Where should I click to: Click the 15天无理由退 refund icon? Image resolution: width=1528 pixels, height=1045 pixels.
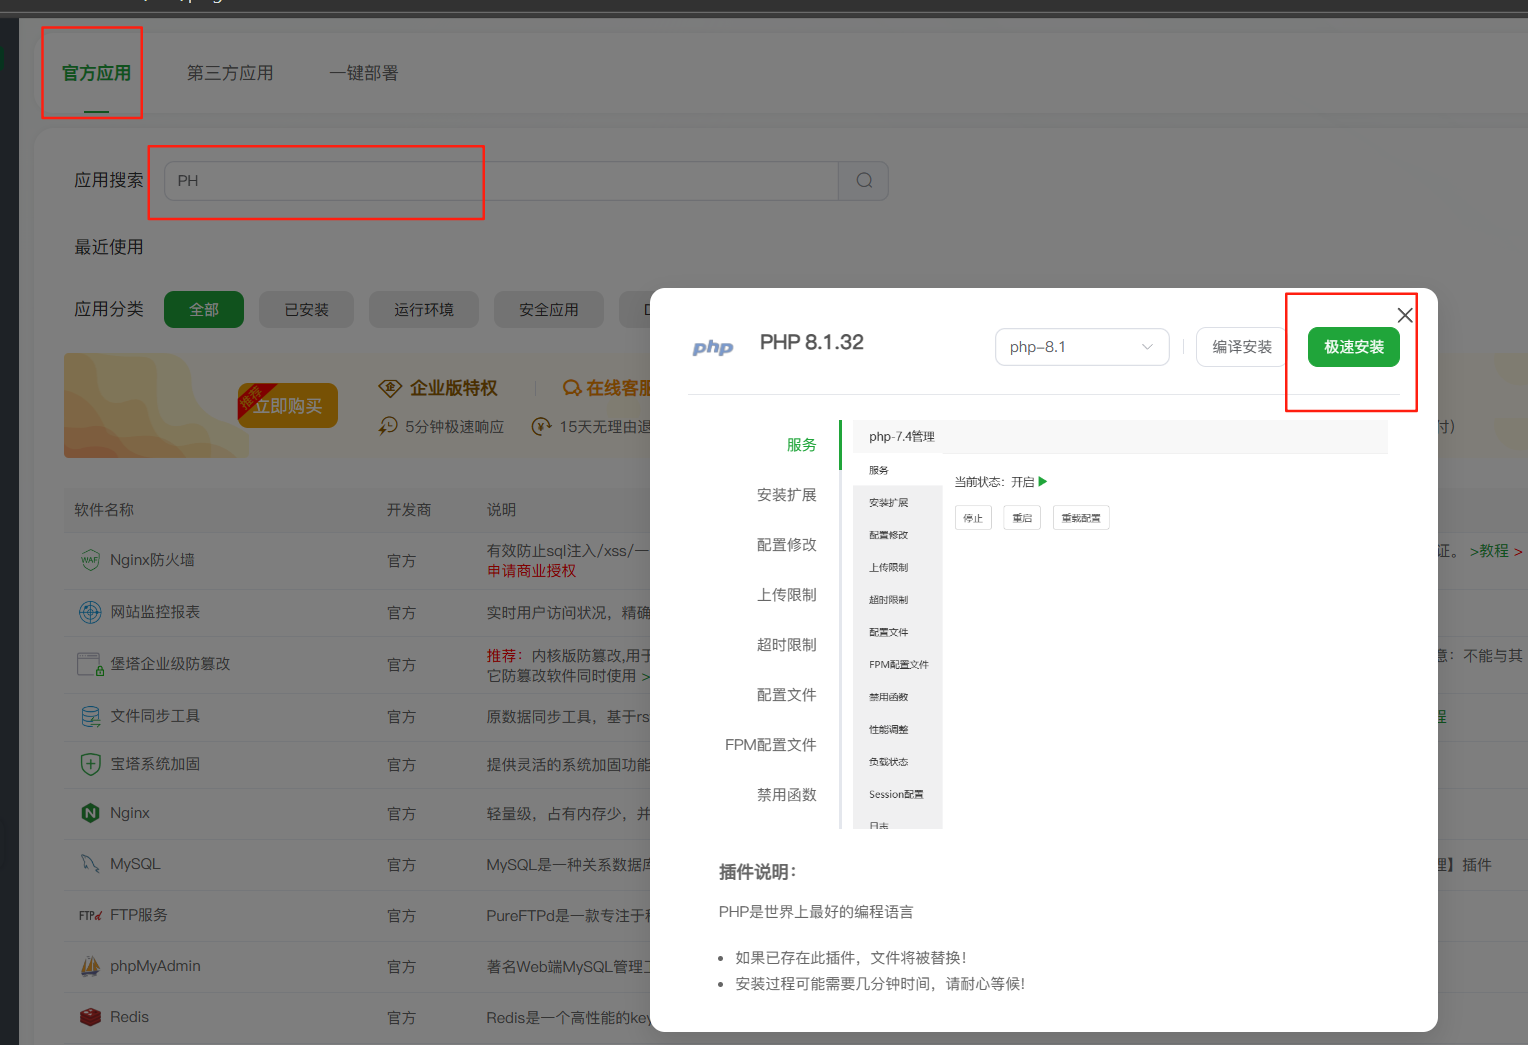[541, 427]
